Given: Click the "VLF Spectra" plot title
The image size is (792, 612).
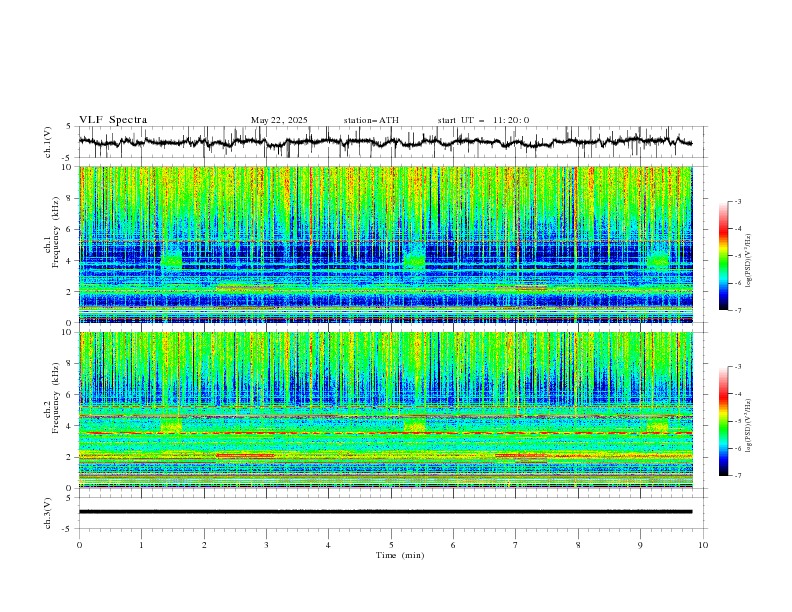Looking at the screenshot, I should pos(113,120).
